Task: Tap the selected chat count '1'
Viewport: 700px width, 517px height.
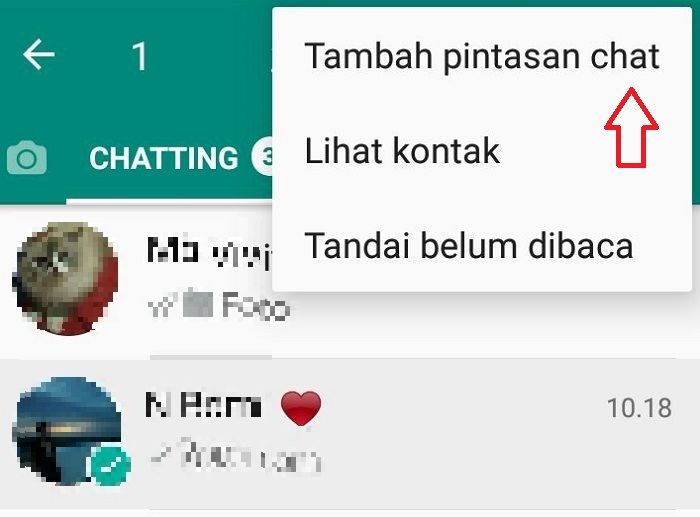Action: [x=140, y=57]
